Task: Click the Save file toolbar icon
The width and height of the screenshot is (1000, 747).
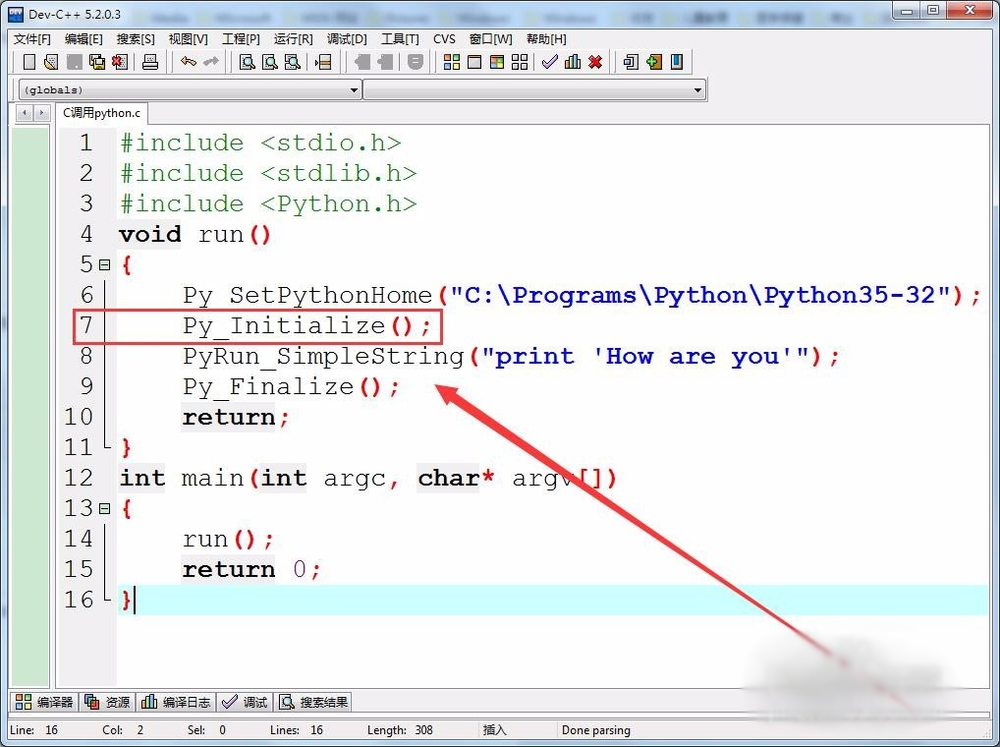Action: point(74,62)
